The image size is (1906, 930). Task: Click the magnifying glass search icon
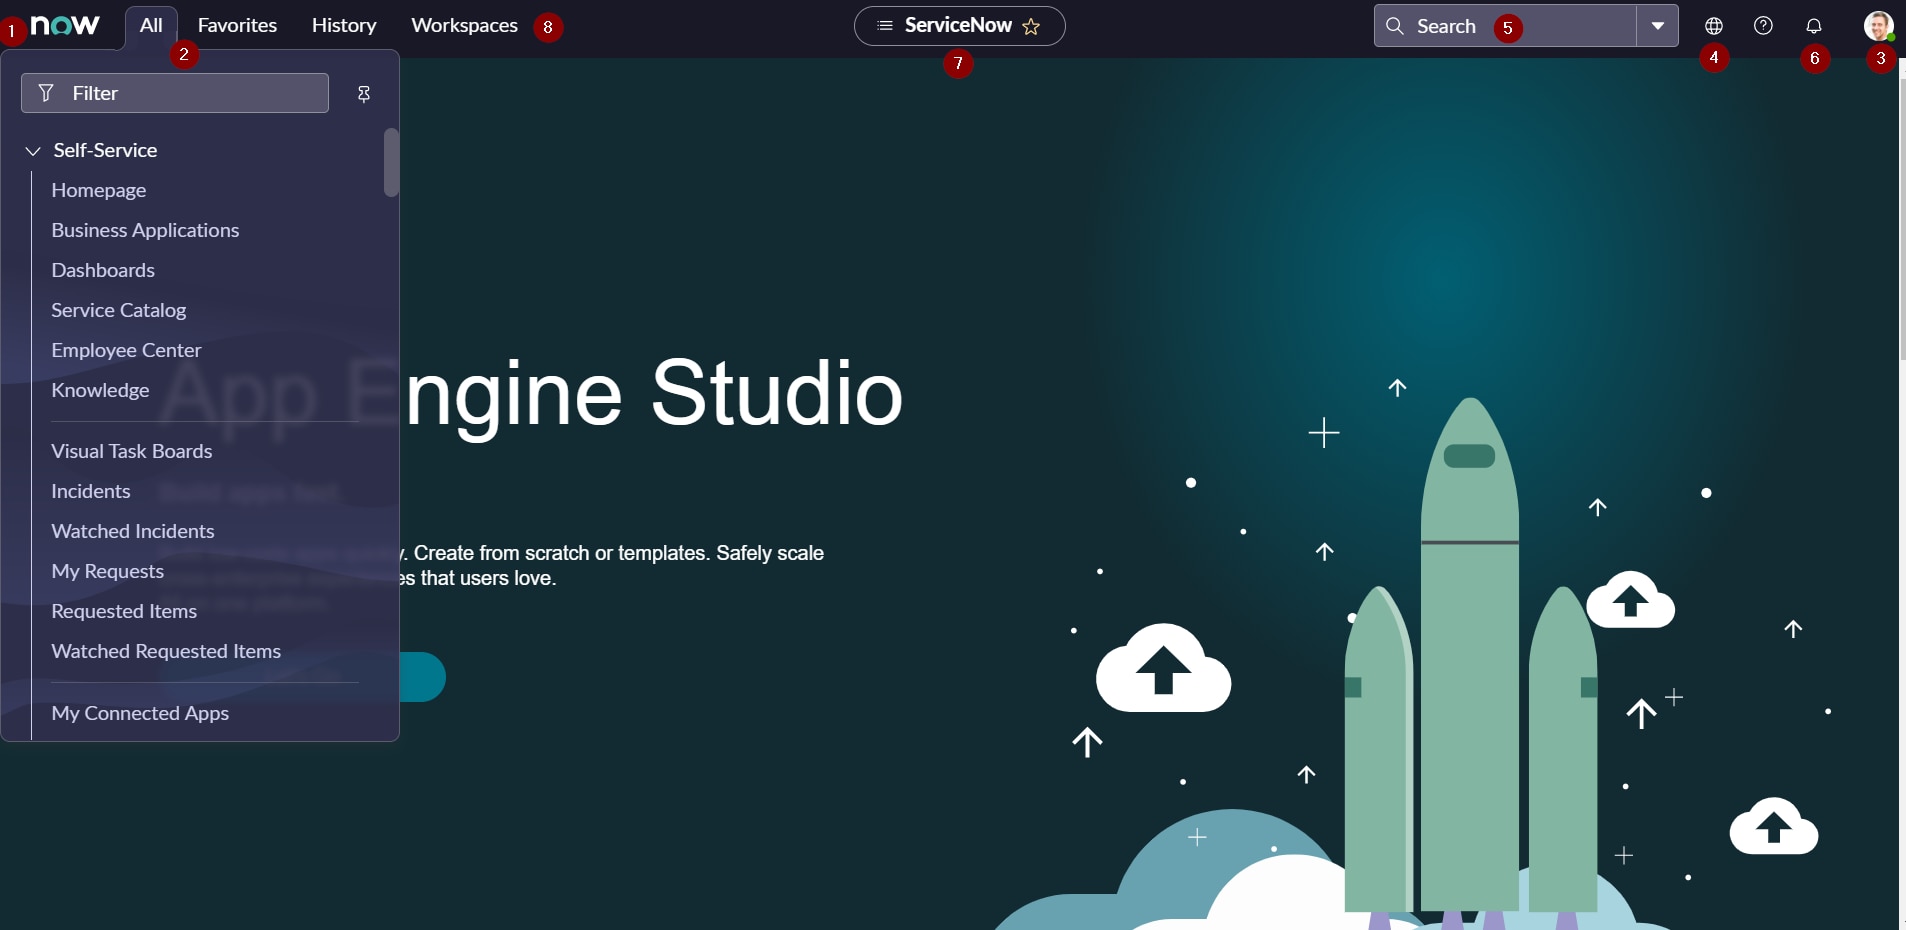[x=1394, y=26]
